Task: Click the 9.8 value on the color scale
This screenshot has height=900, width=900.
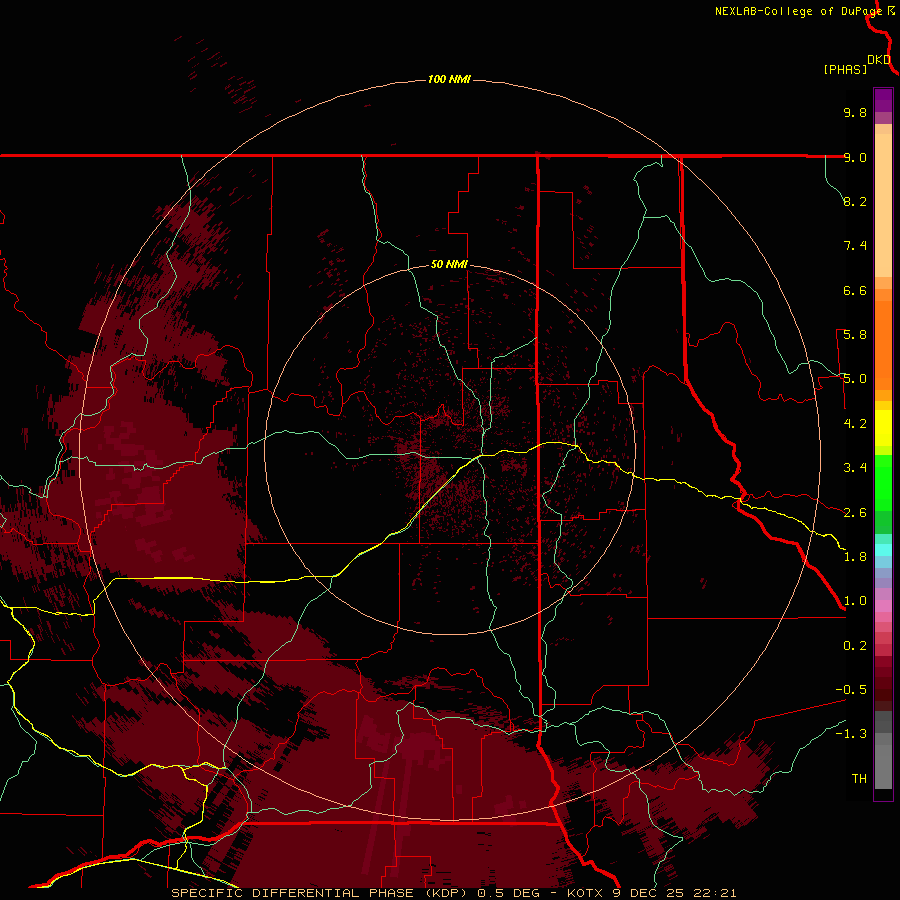Action: pyautogui.click(x=855, y=112)
